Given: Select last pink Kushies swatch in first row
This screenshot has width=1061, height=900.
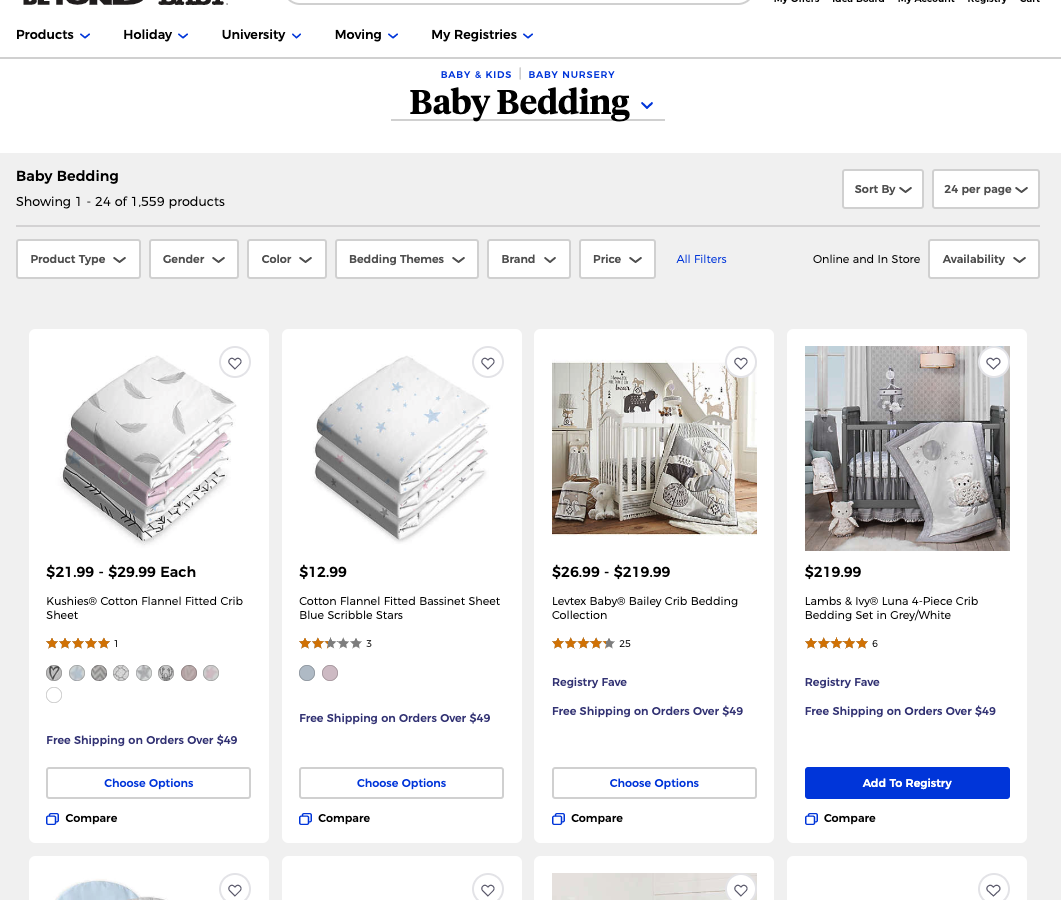Looking at the screenshot, I should [x=211, y=673].
